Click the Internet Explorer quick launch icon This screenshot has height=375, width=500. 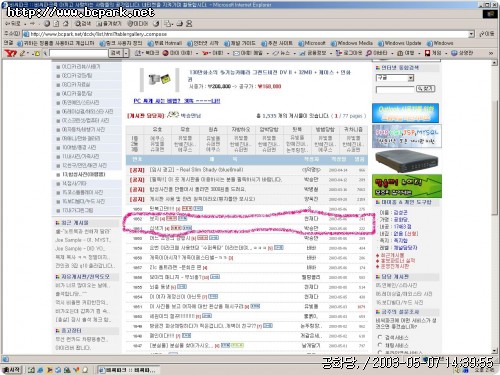40,370
